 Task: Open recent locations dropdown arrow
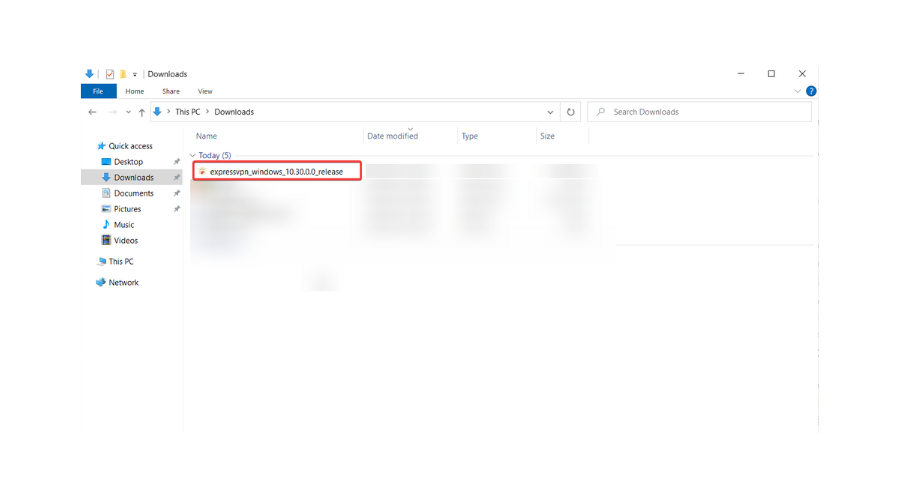128,112
